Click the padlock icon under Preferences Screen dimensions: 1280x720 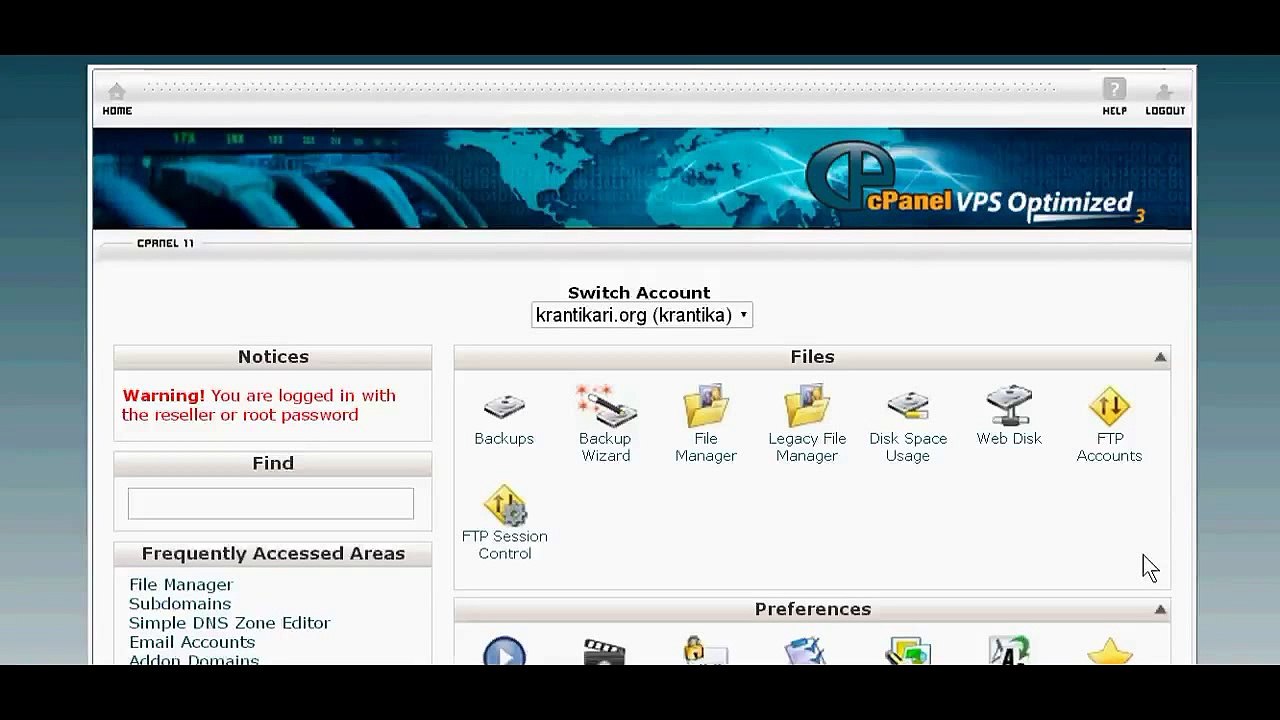[704, 651]
